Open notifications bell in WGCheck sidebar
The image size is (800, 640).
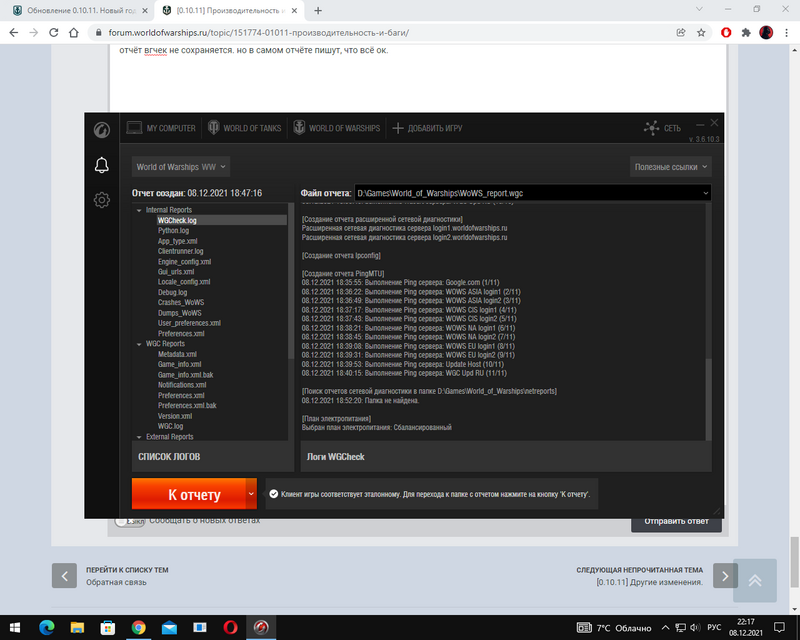(102, 165)
